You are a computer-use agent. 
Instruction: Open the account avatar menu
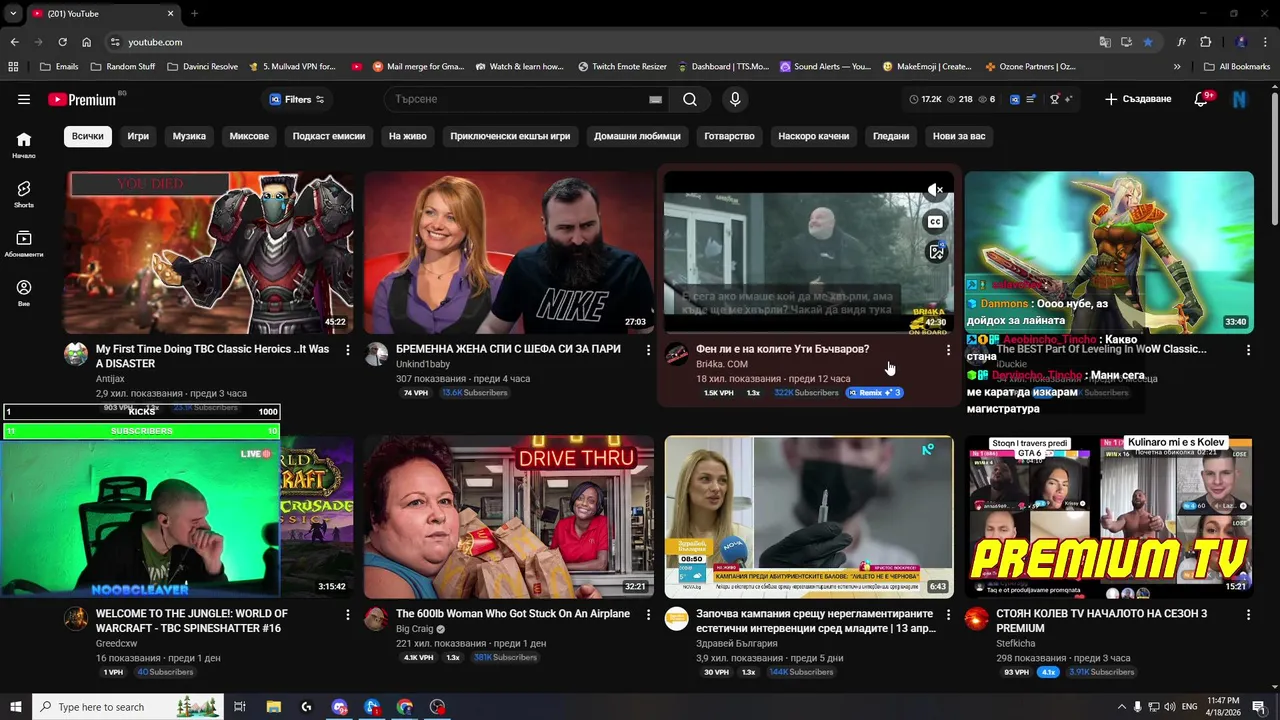click(x=1240, y=99)
